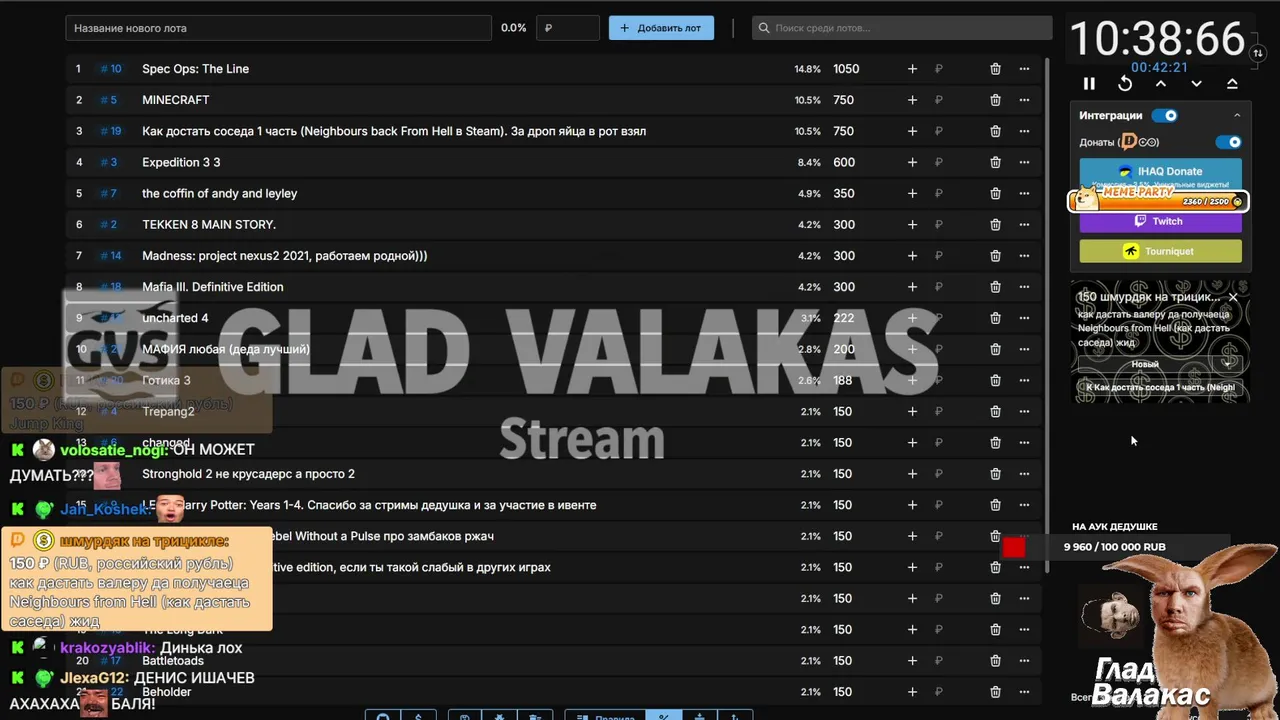The image size is (1280, 720).
Task: Delete the MINECRAFT lot
Action: pos(995,100)
